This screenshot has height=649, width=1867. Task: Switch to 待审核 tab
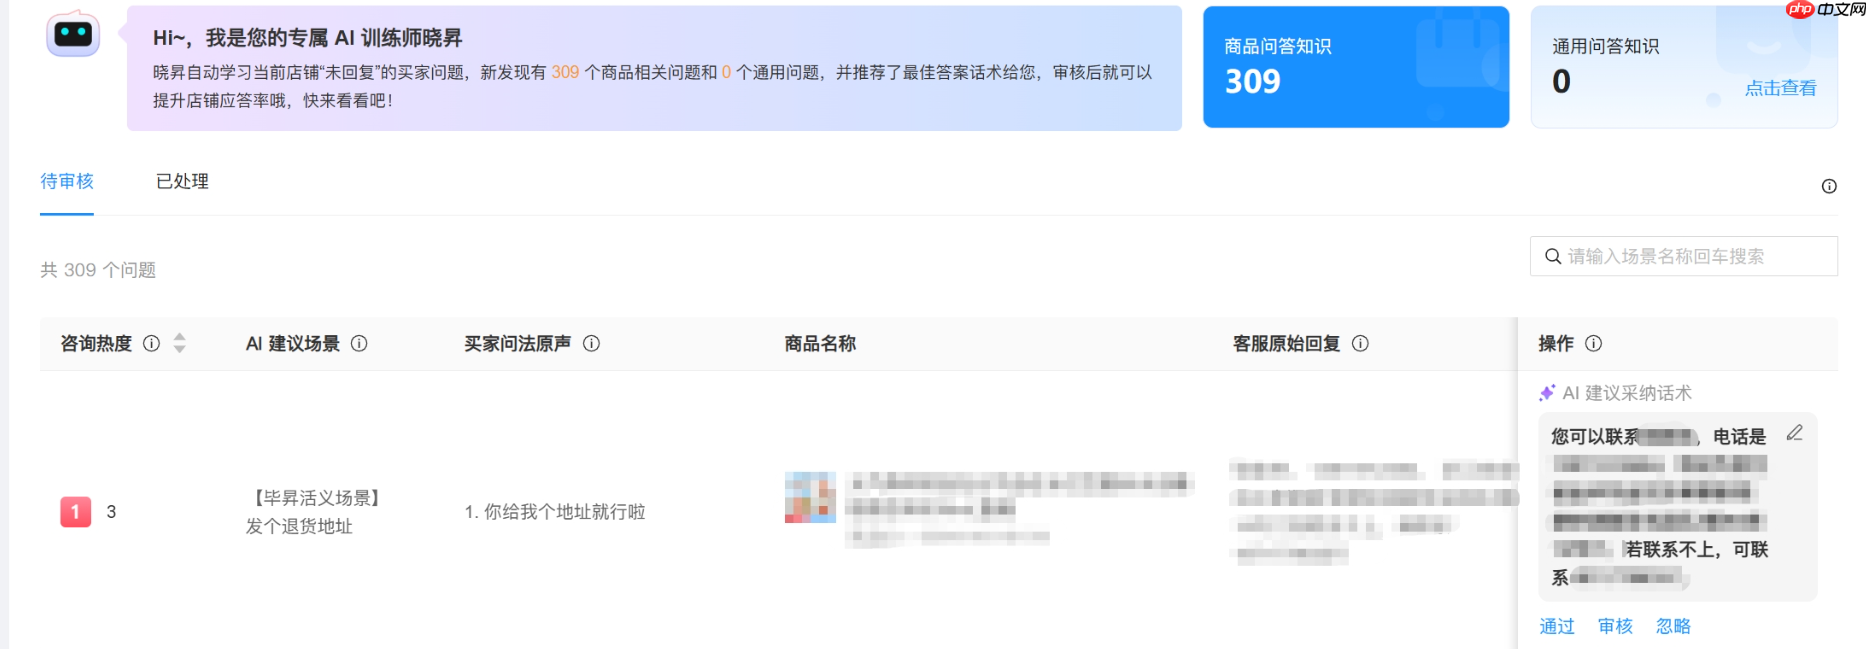tap(67, 181)
